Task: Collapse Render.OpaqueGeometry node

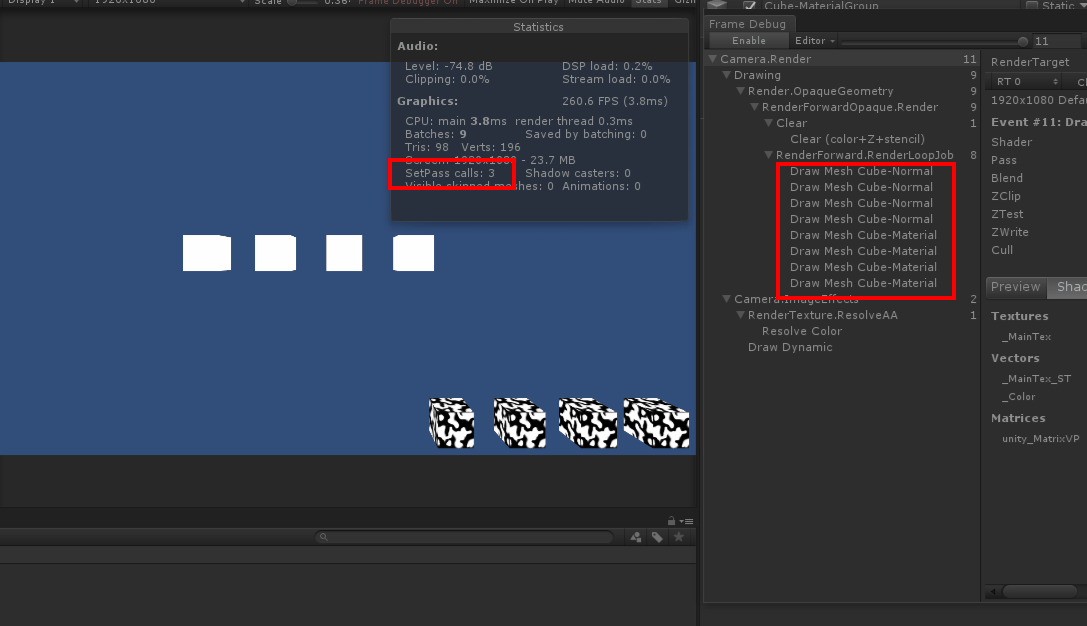Action: point(740,91)
